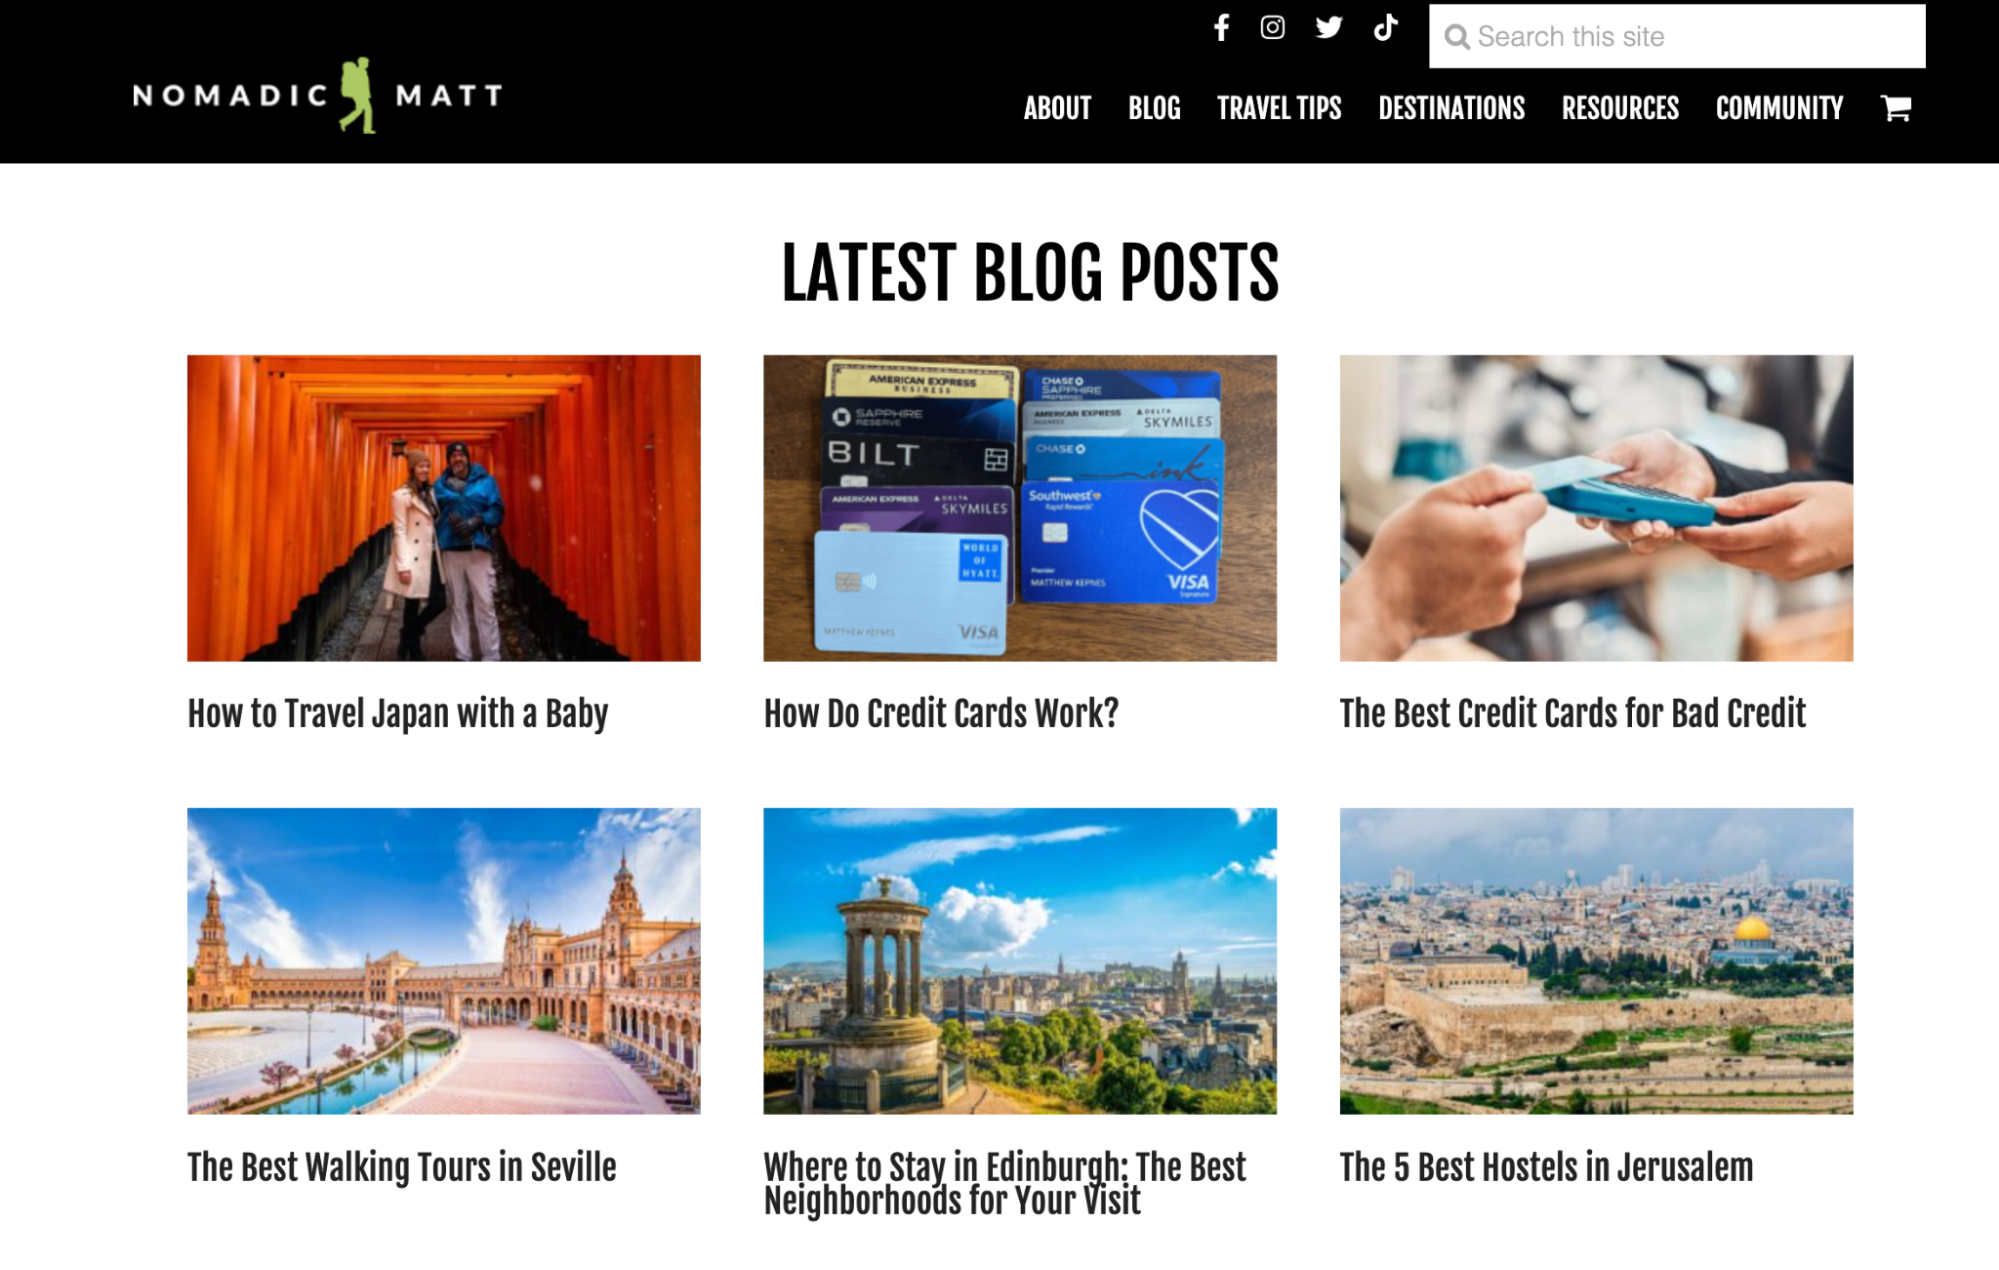Open the shopping cart icon
Screen dimensions: 1999x1270
point(1896,108)
